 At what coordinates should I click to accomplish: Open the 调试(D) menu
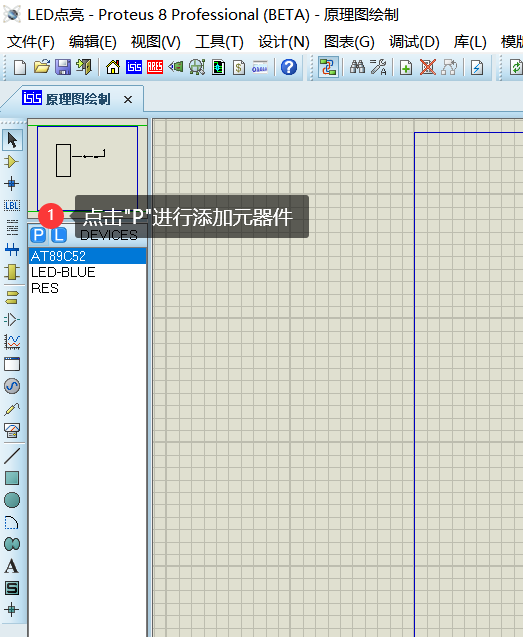414,42
